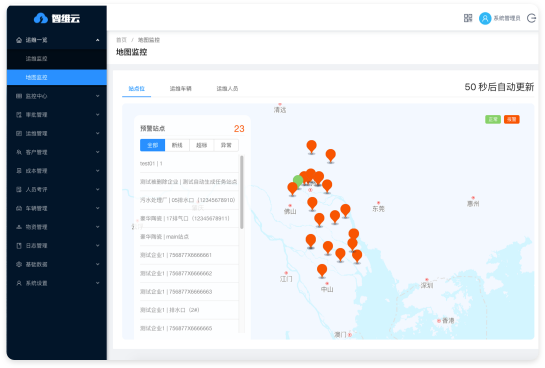The image size is (545, 368).
Task: Click the 日志管理 sidebar icon
Action: [x=19, y=246]
